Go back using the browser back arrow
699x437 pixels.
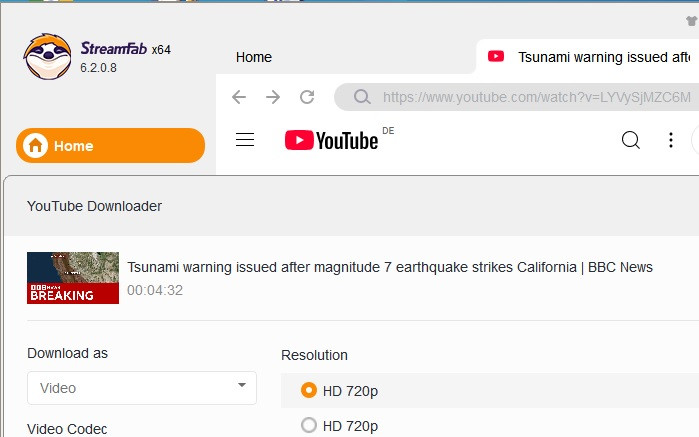tap(238, 97)
